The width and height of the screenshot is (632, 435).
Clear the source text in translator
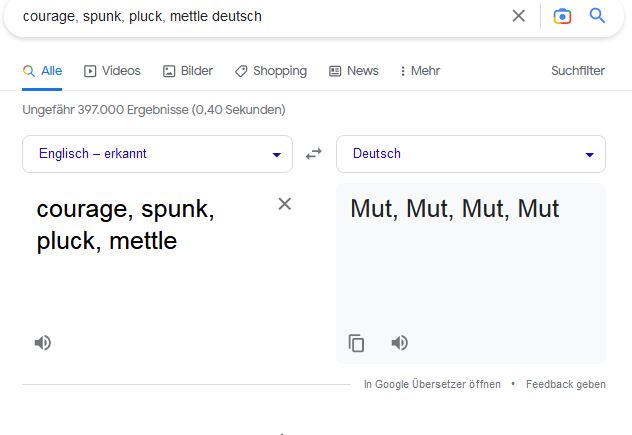284,204
